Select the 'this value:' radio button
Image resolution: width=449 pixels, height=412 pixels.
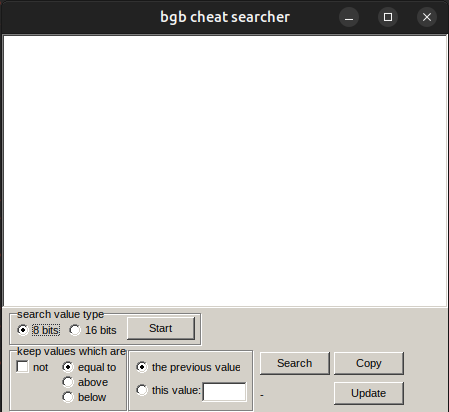point(142,390)
